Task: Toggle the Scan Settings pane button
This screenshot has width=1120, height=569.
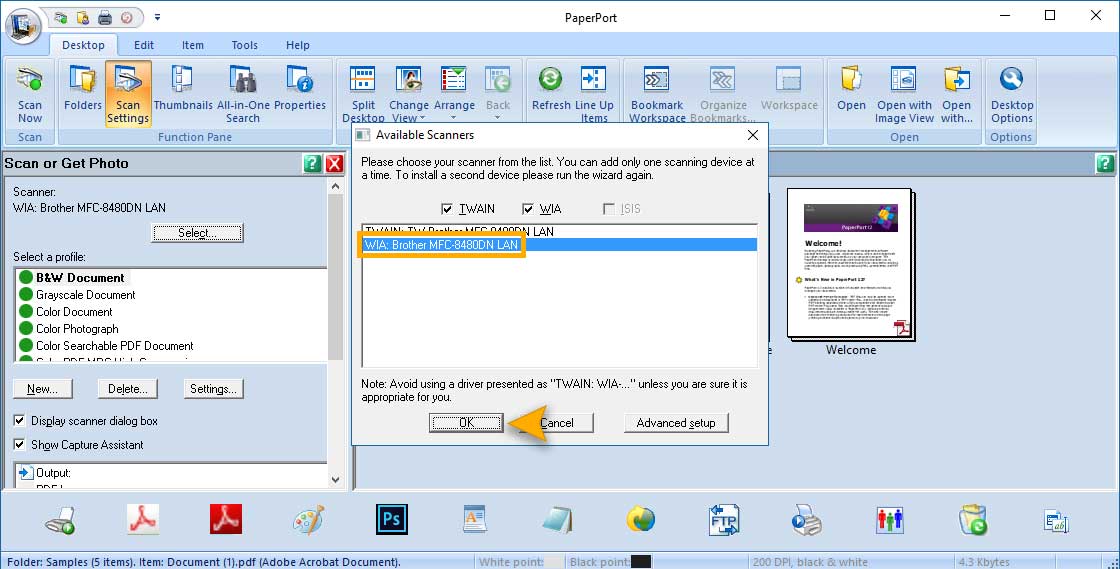Action: coord(128,94)
